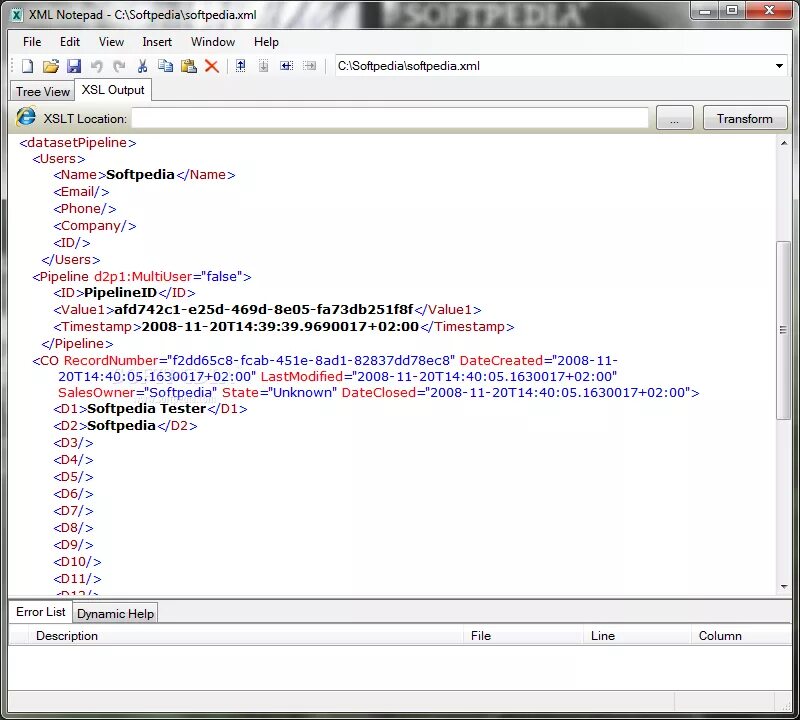Open the Window menu
Image resolution: width=800 pixels, height=720 pixels.
point(213,42)
